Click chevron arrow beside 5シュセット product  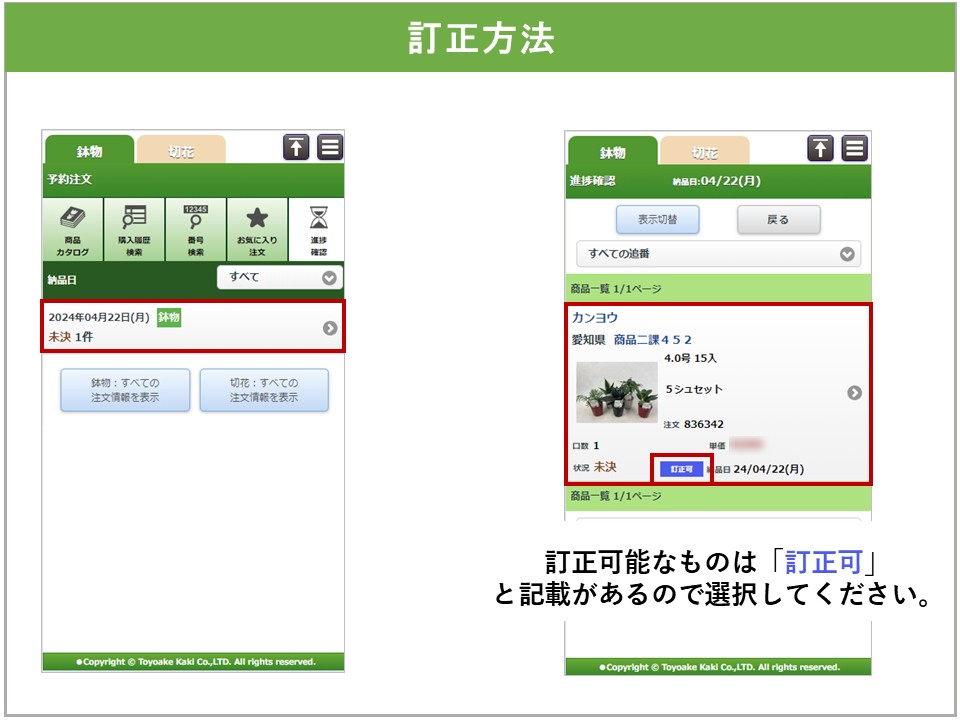[854, 392]
